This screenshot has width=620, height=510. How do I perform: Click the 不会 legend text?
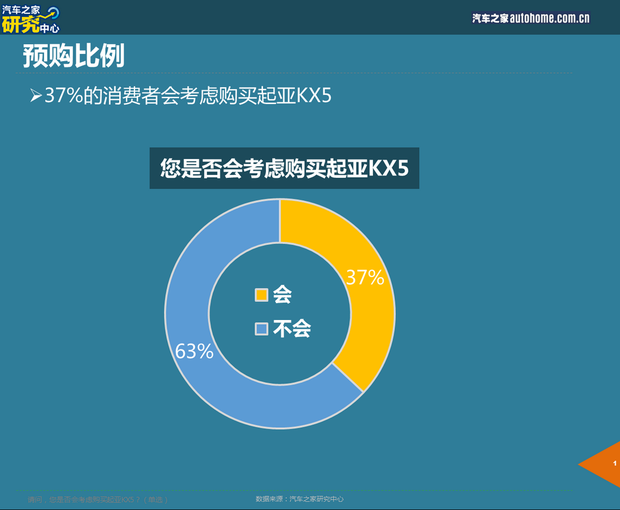[292, 329]
